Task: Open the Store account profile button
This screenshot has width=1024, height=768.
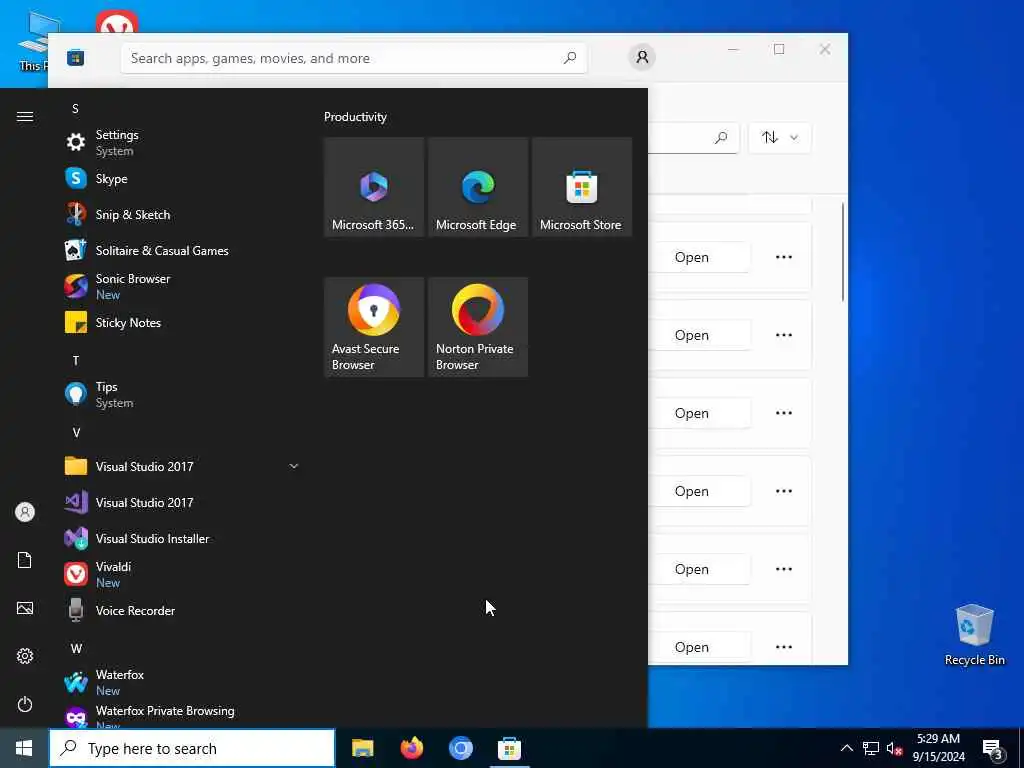Action: pos(642,57)
